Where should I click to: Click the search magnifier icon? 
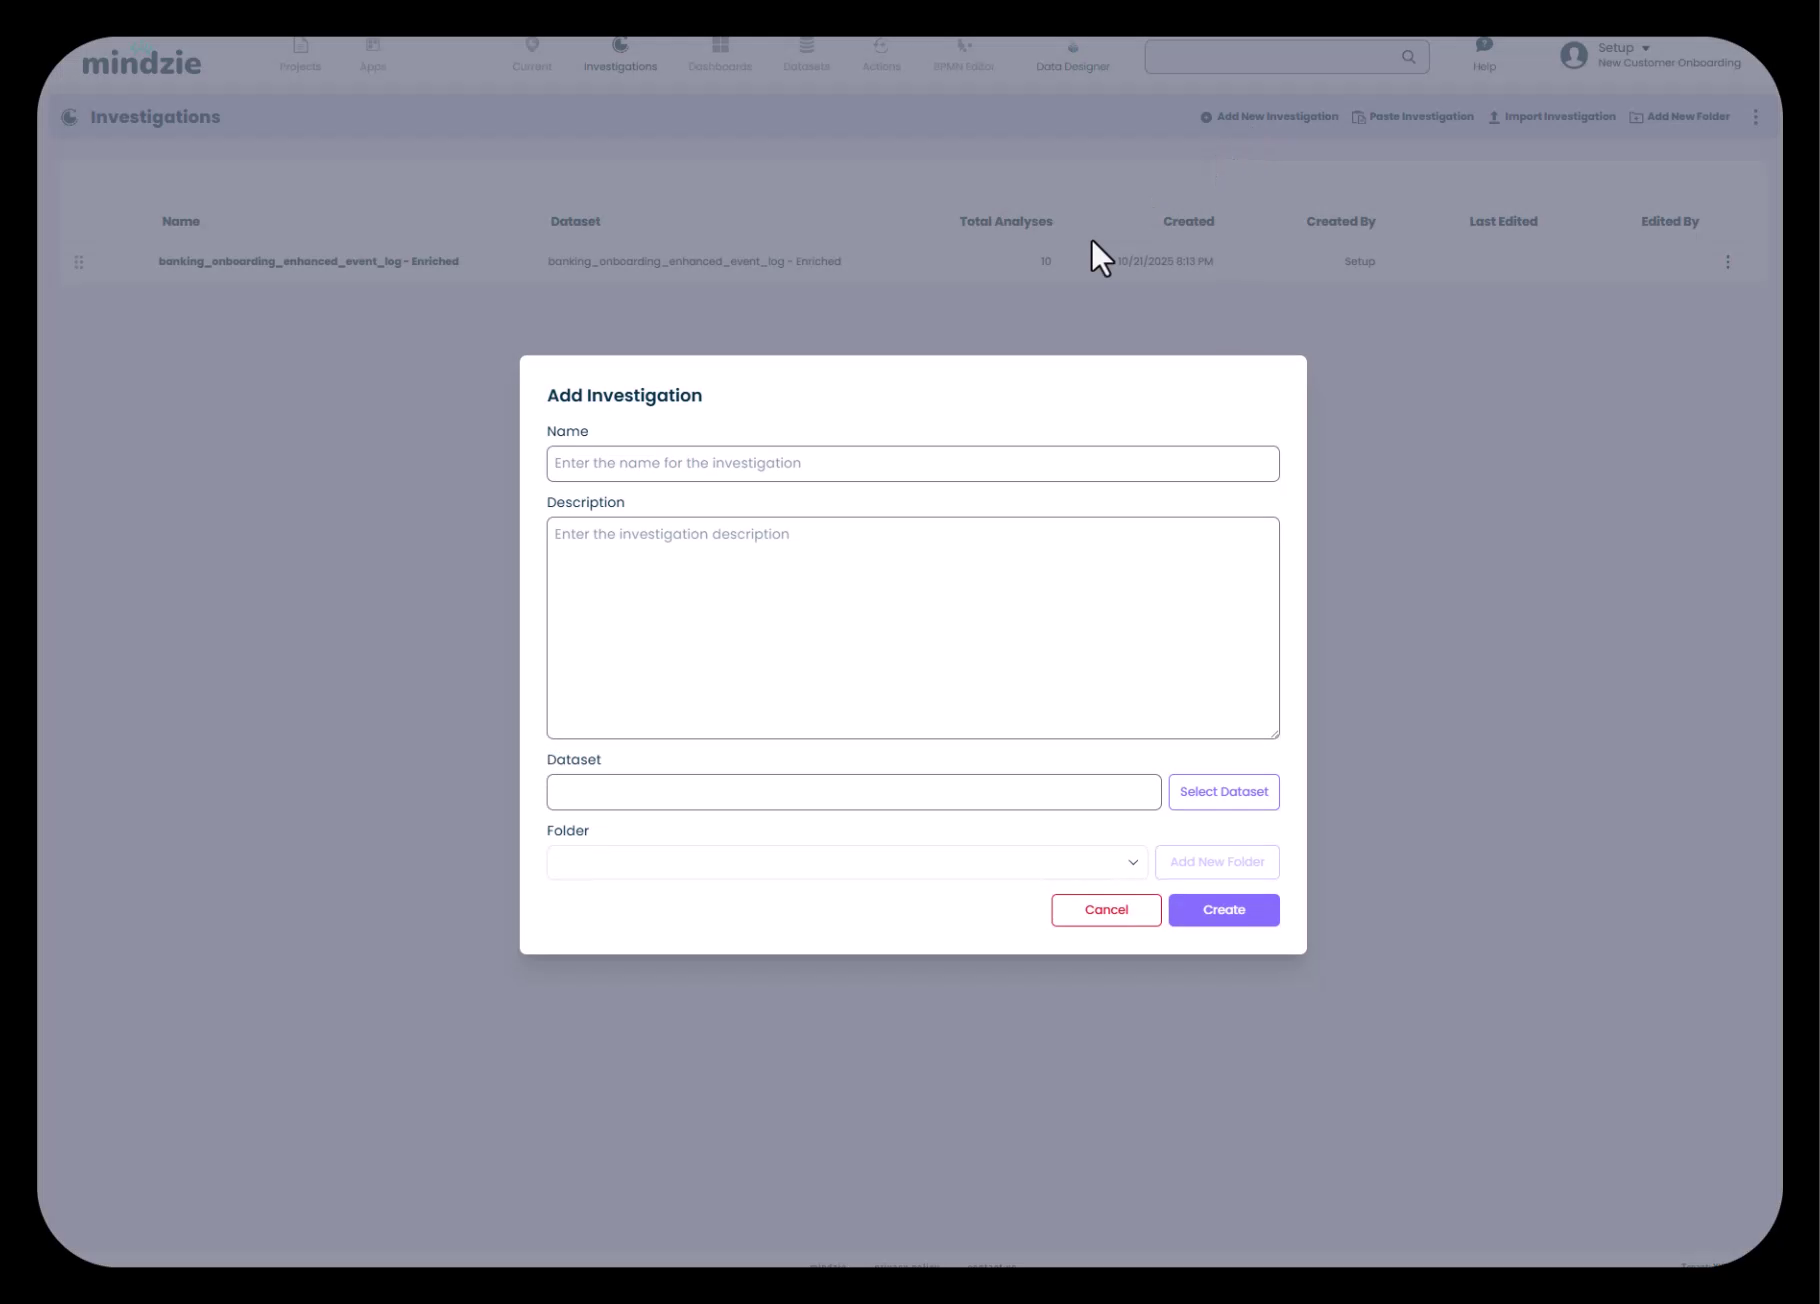click(x=1408, y=57)
